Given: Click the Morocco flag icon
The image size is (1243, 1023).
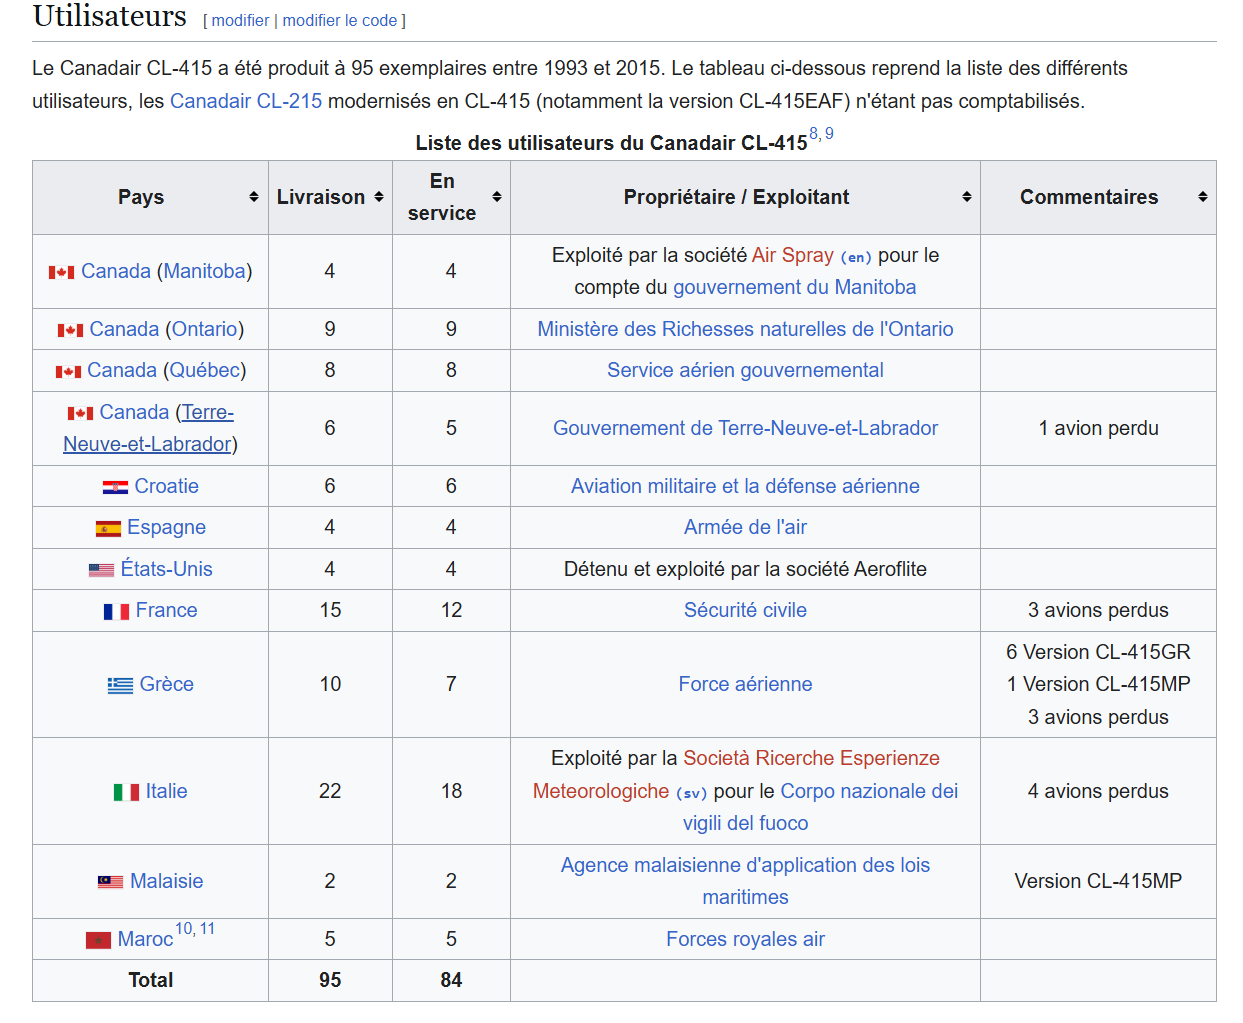Looking at the screenshot, I should [x=98, y=940].
